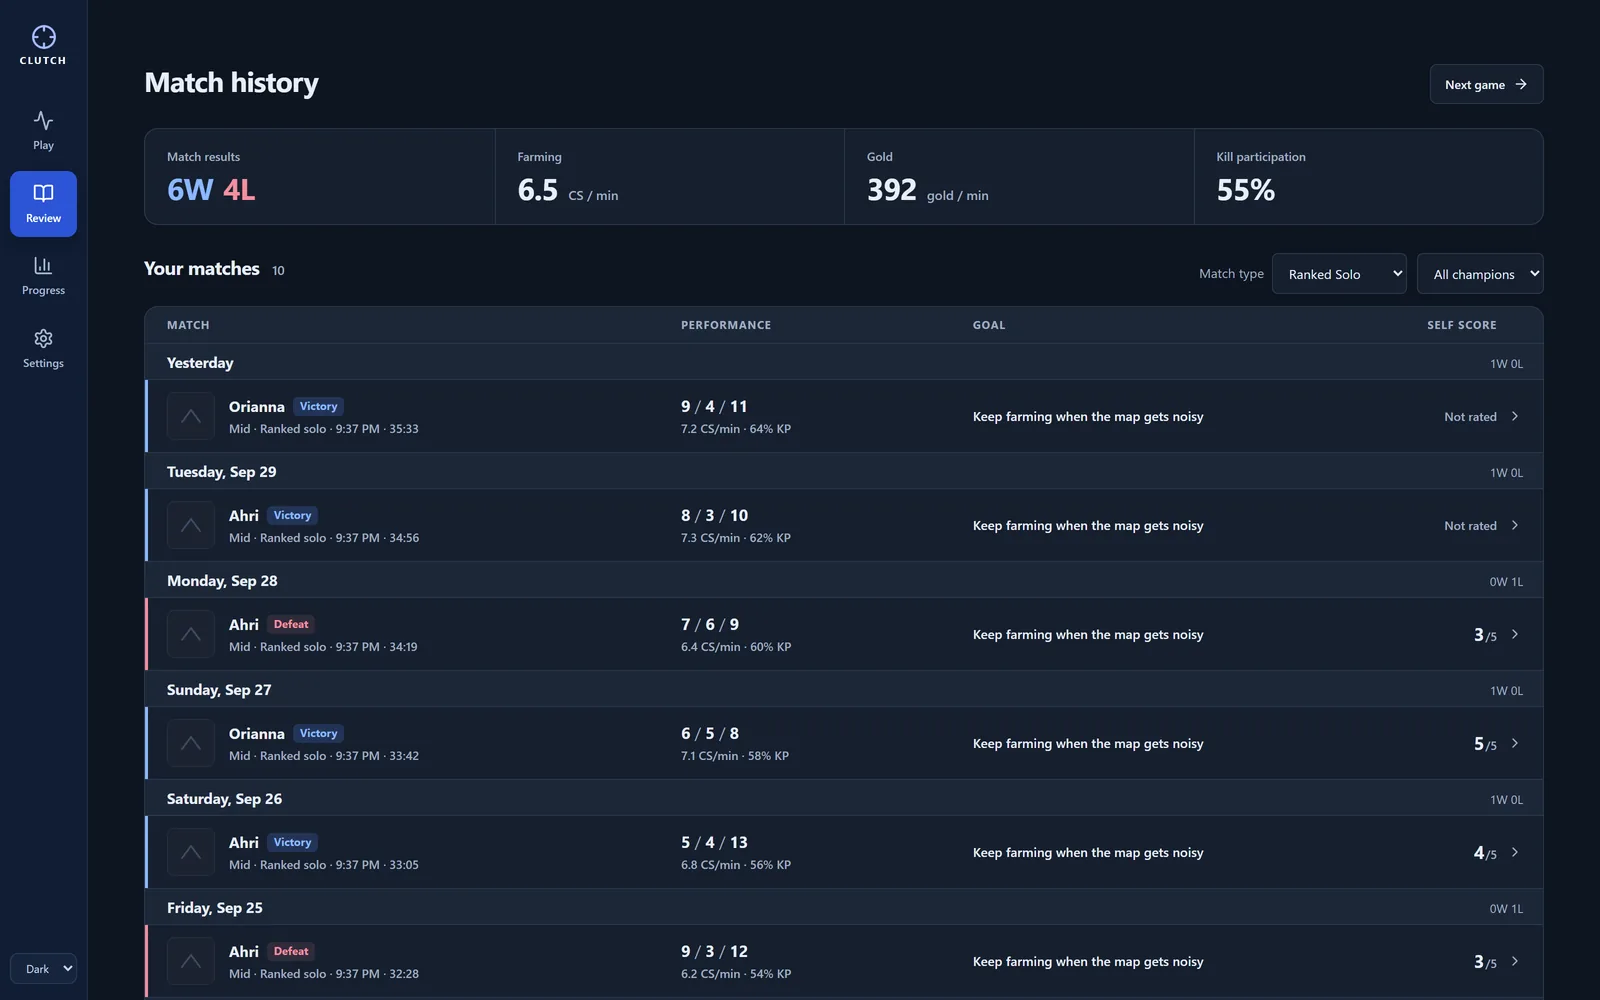1600x1000 pixels.
Task: Click the Victory badge on yesterday's Orianna
Action: point(318,406)
